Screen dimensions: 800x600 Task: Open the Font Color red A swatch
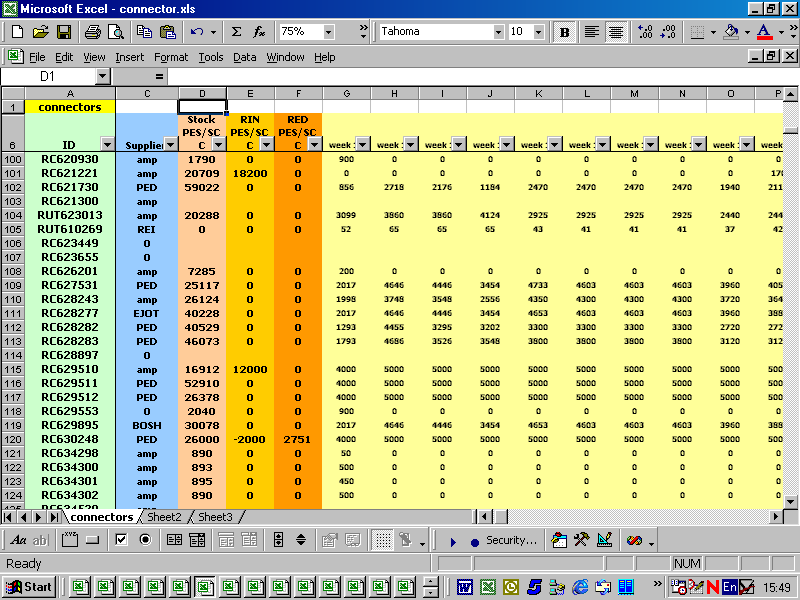click(x=763, y=32)
